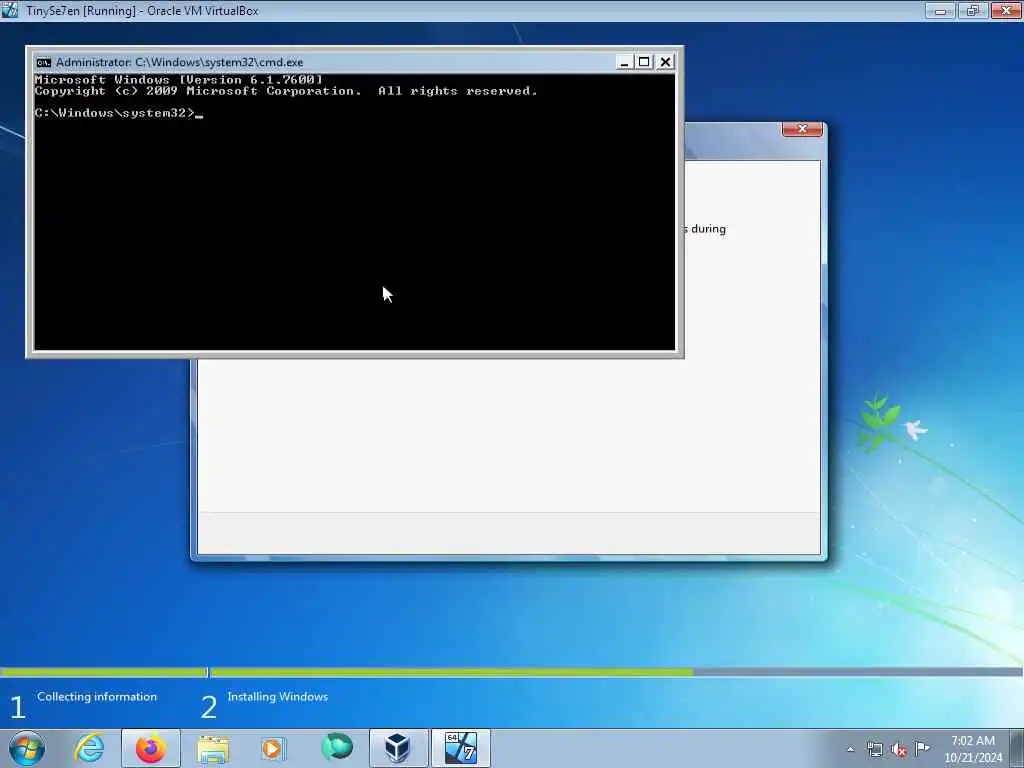Restore down the VirtualBox window
The height and width of the screenshot is (768, 1024).
(973, 10)
